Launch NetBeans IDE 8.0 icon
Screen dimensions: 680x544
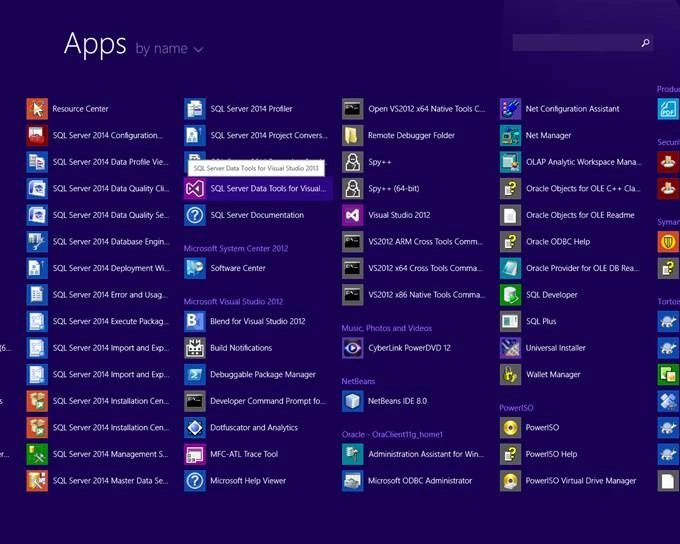click(x=353, y=401)
